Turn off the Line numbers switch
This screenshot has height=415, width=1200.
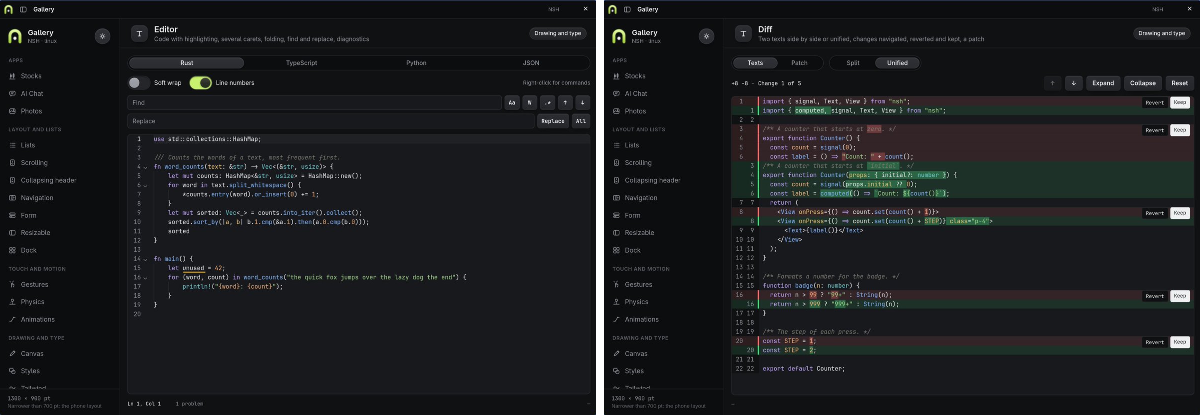click(x=200, y=82)
